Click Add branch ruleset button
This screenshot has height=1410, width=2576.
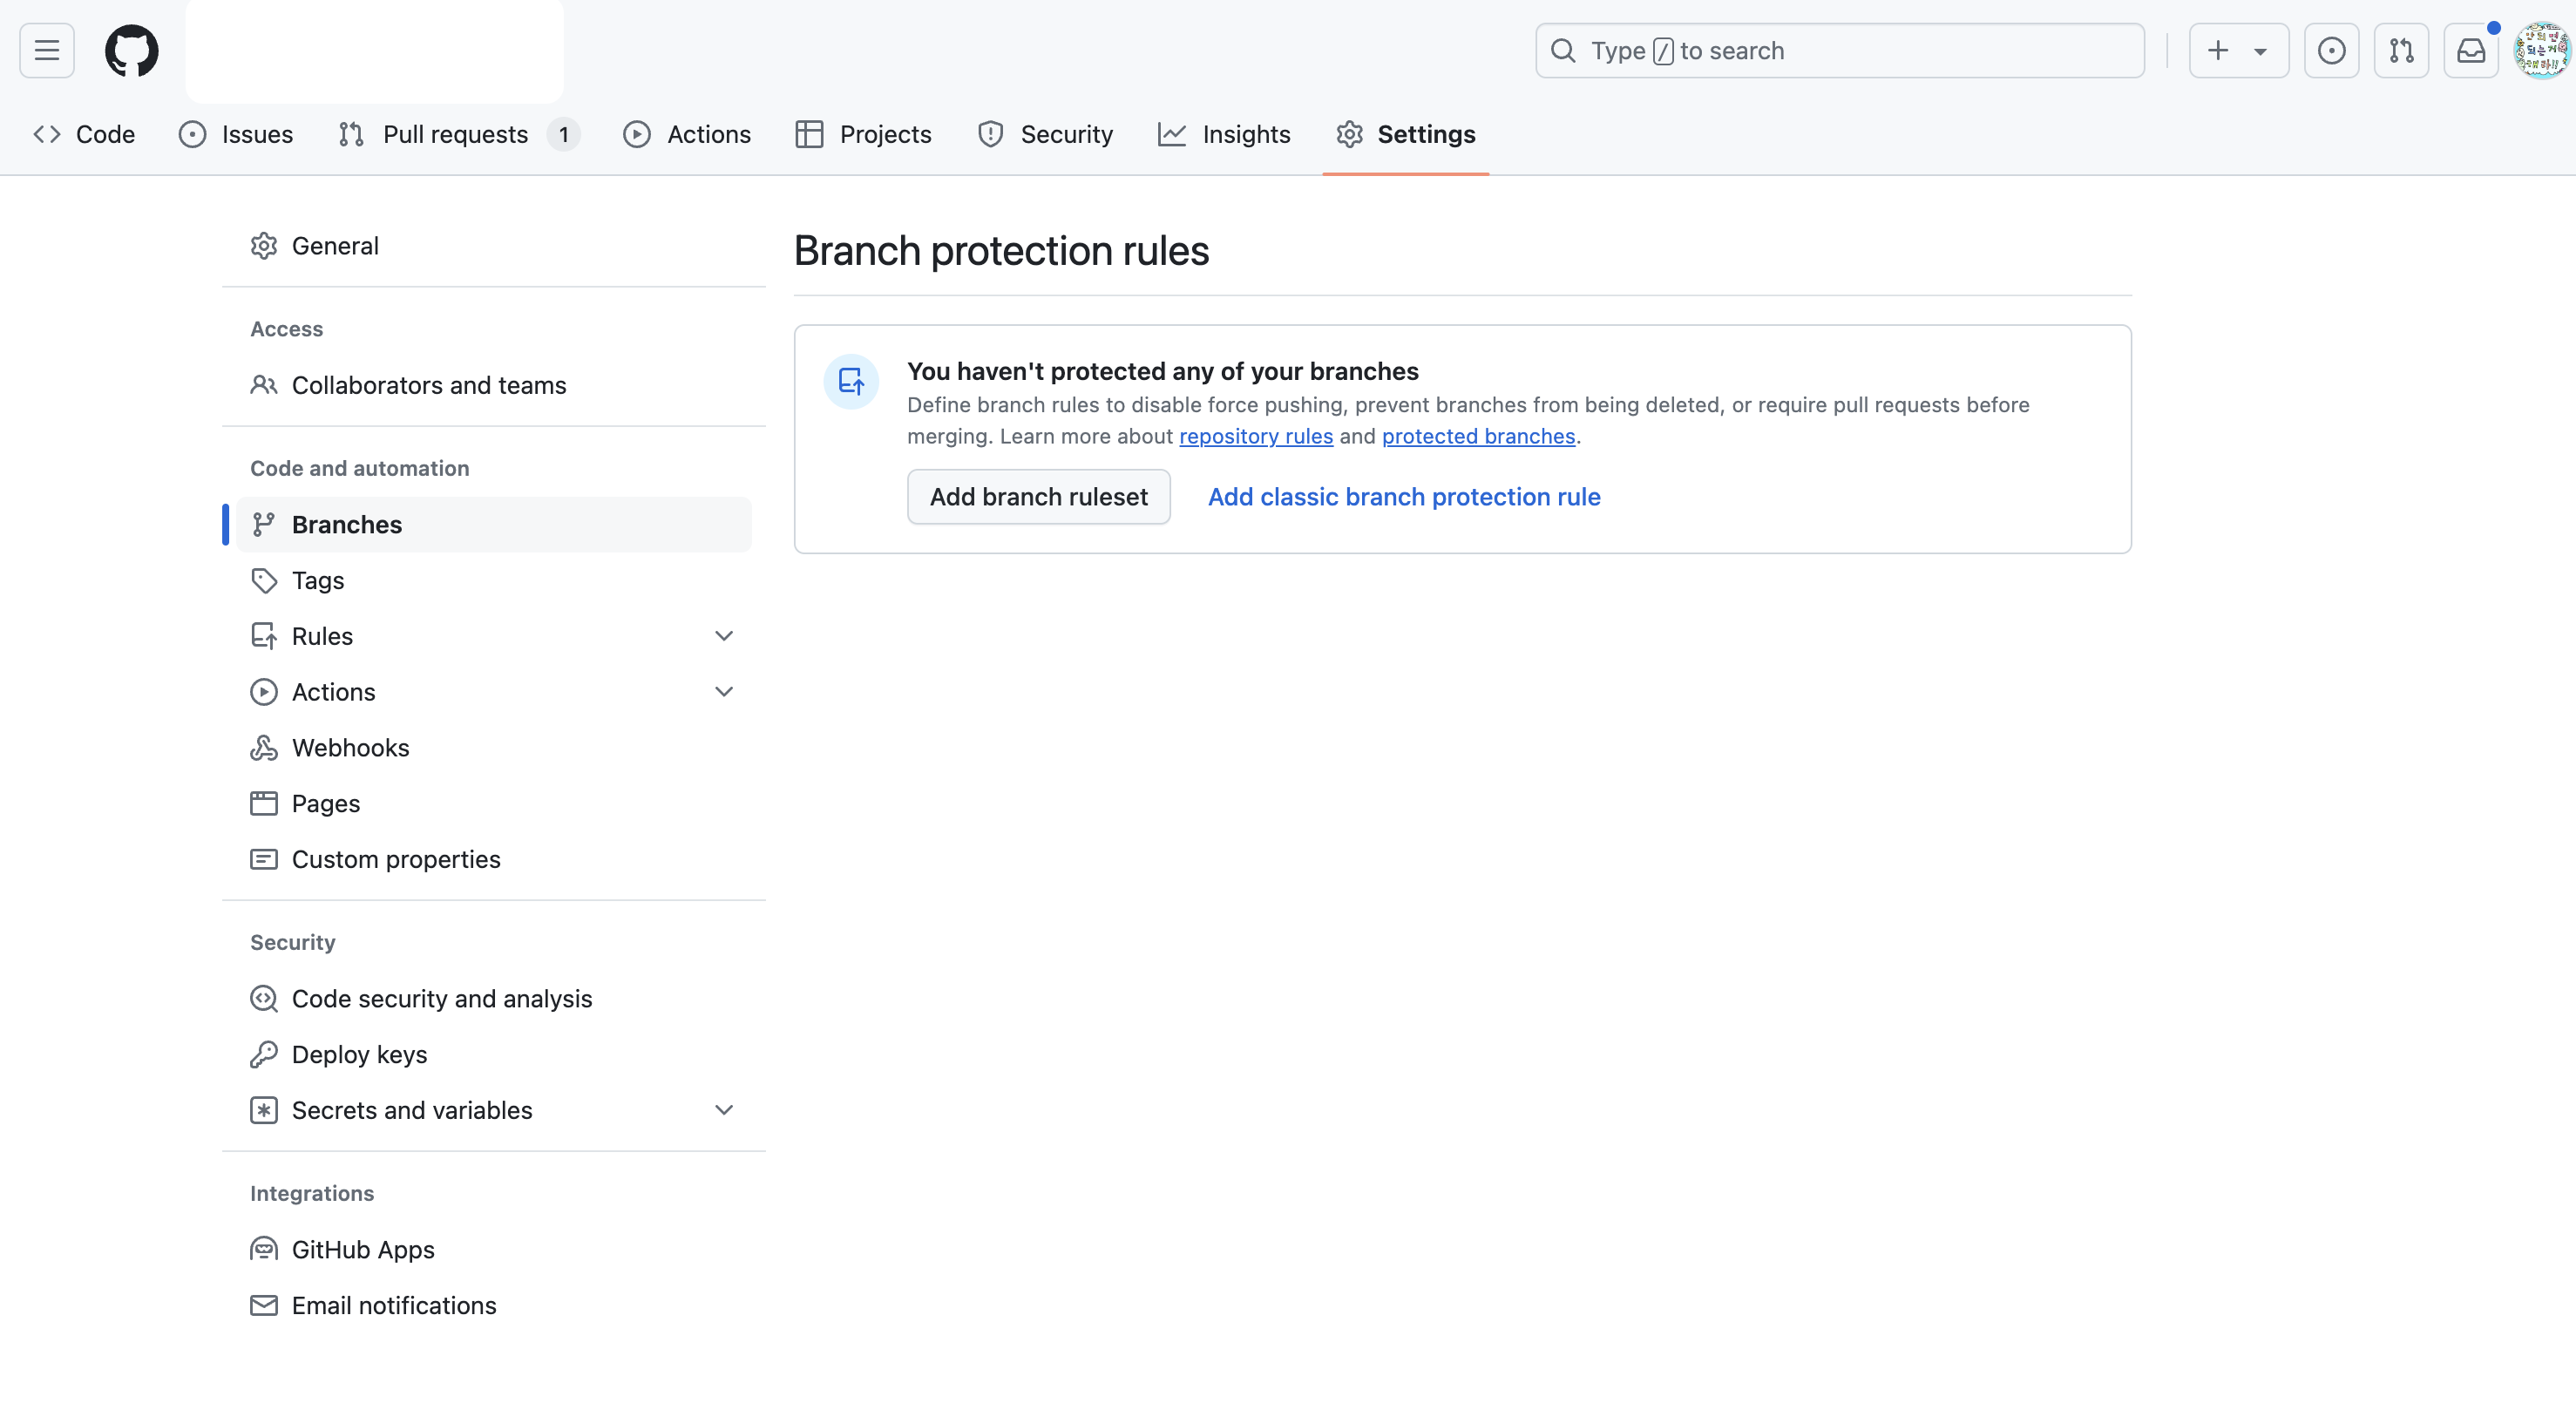(x=1038, y=497)
